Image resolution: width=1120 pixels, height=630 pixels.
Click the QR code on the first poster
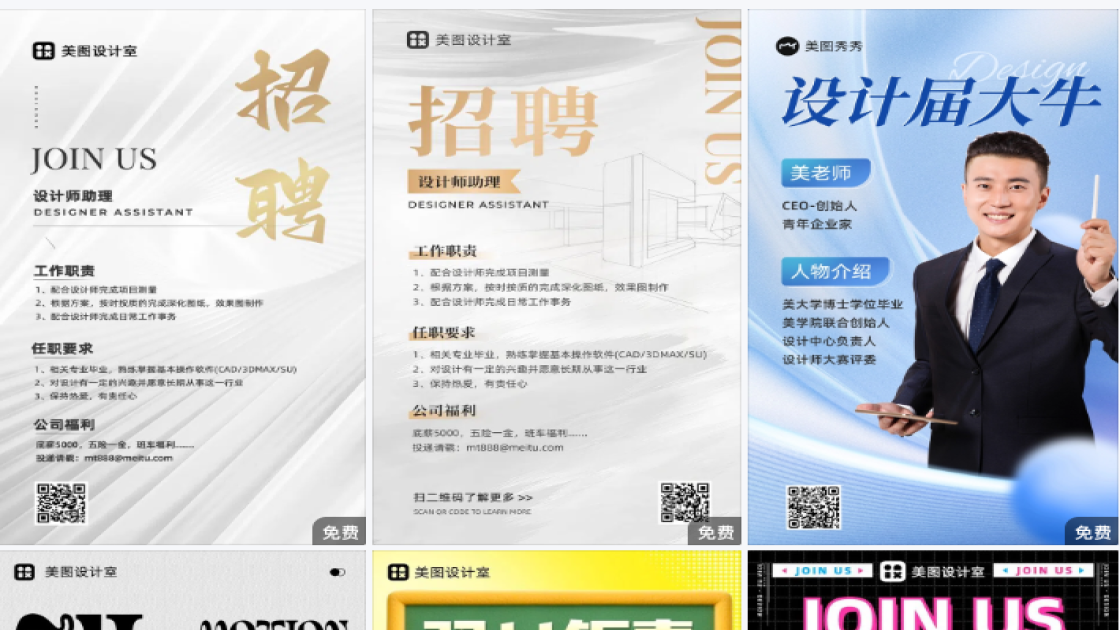tap(61, 503)
